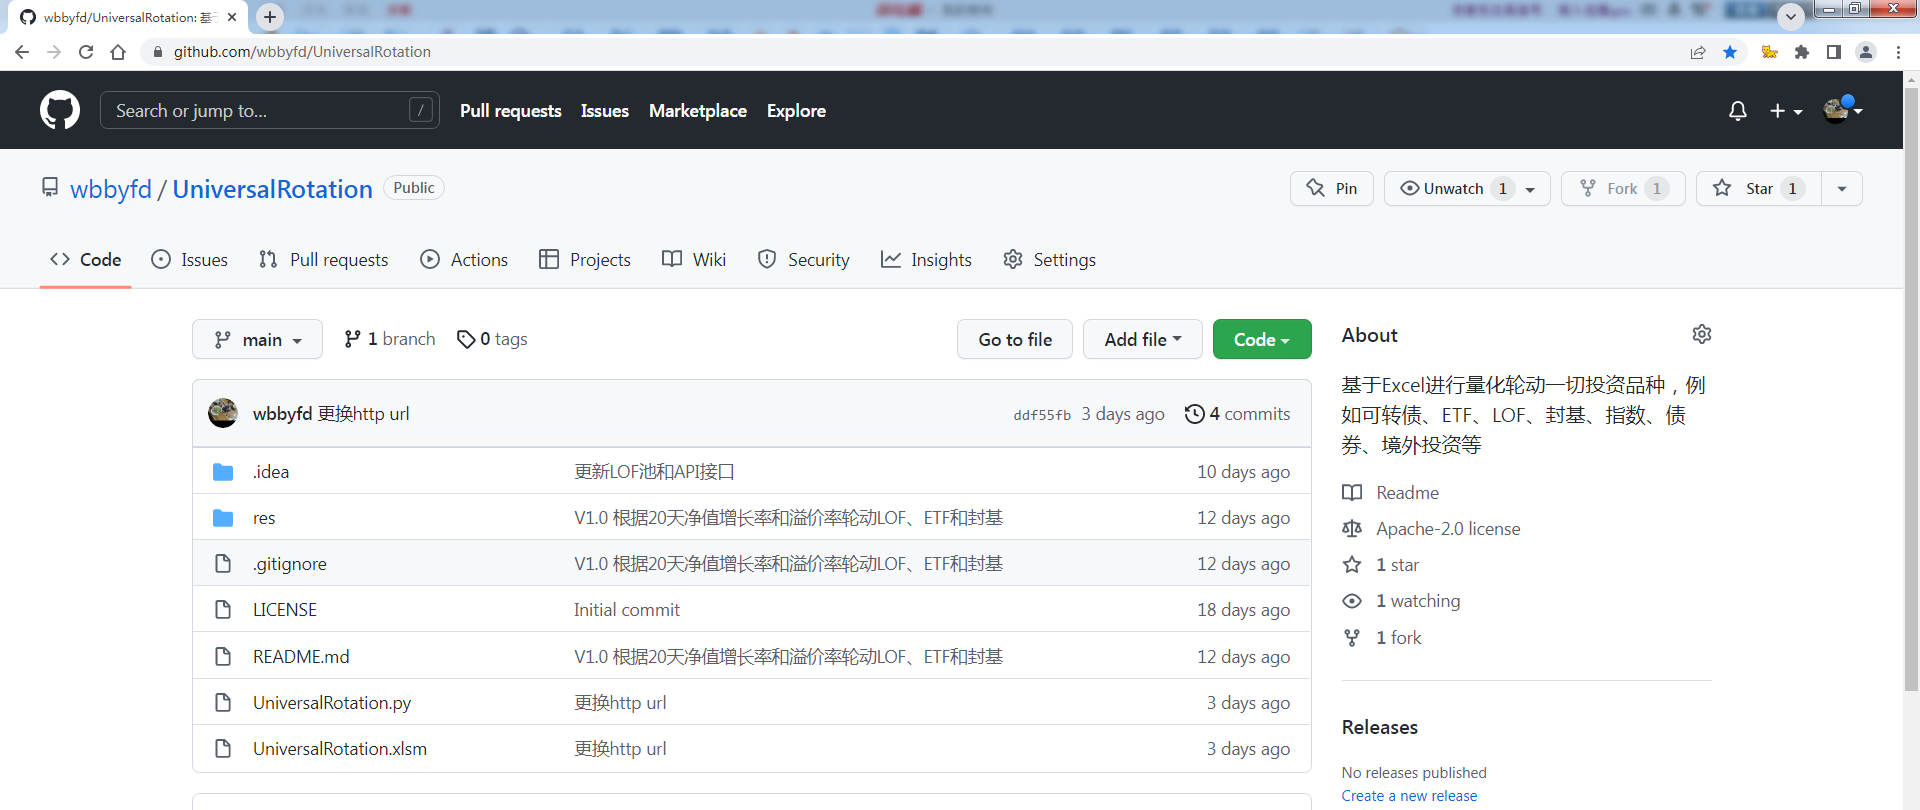Expand the green Code dropdown
The image size is (1920, 810).
click(1262, 340)
